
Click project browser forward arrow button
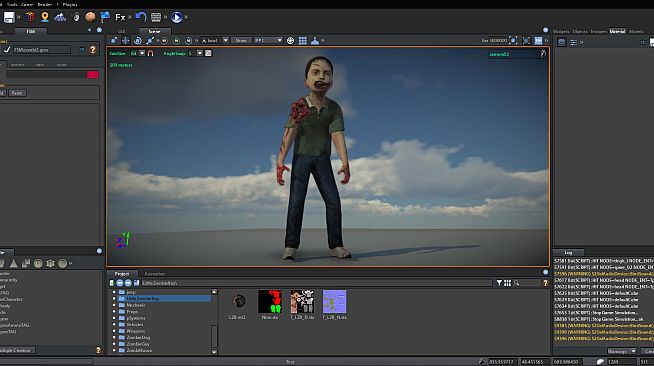(128, 283)
